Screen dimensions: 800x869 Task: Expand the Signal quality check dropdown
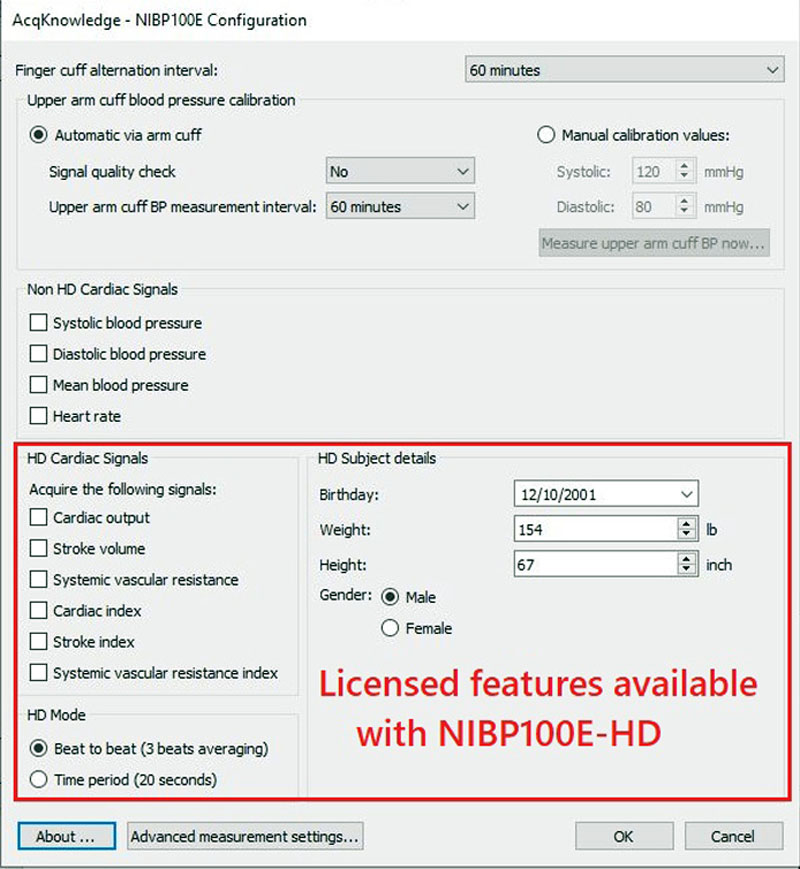pyautogui.click(x=400, y=172)
